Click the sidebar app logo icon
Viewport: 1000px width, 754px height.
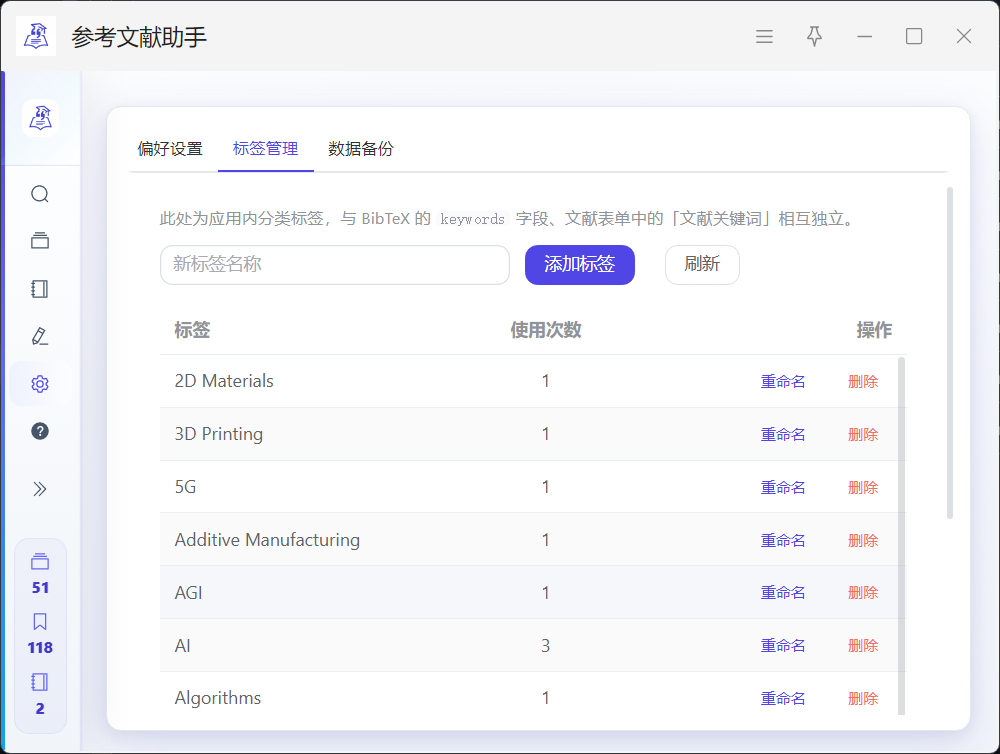point(41,118)
